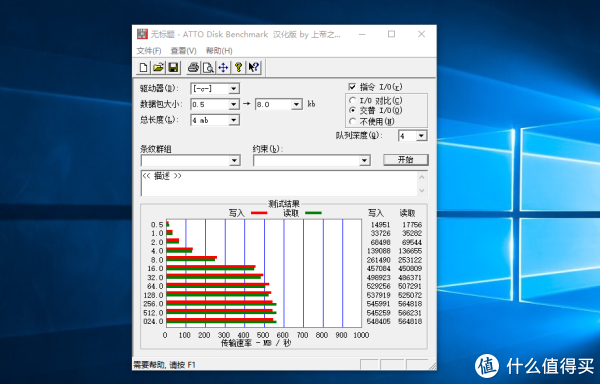Open the 文件(F) menu
Screen dimensions: 600x384
point(149,51)
